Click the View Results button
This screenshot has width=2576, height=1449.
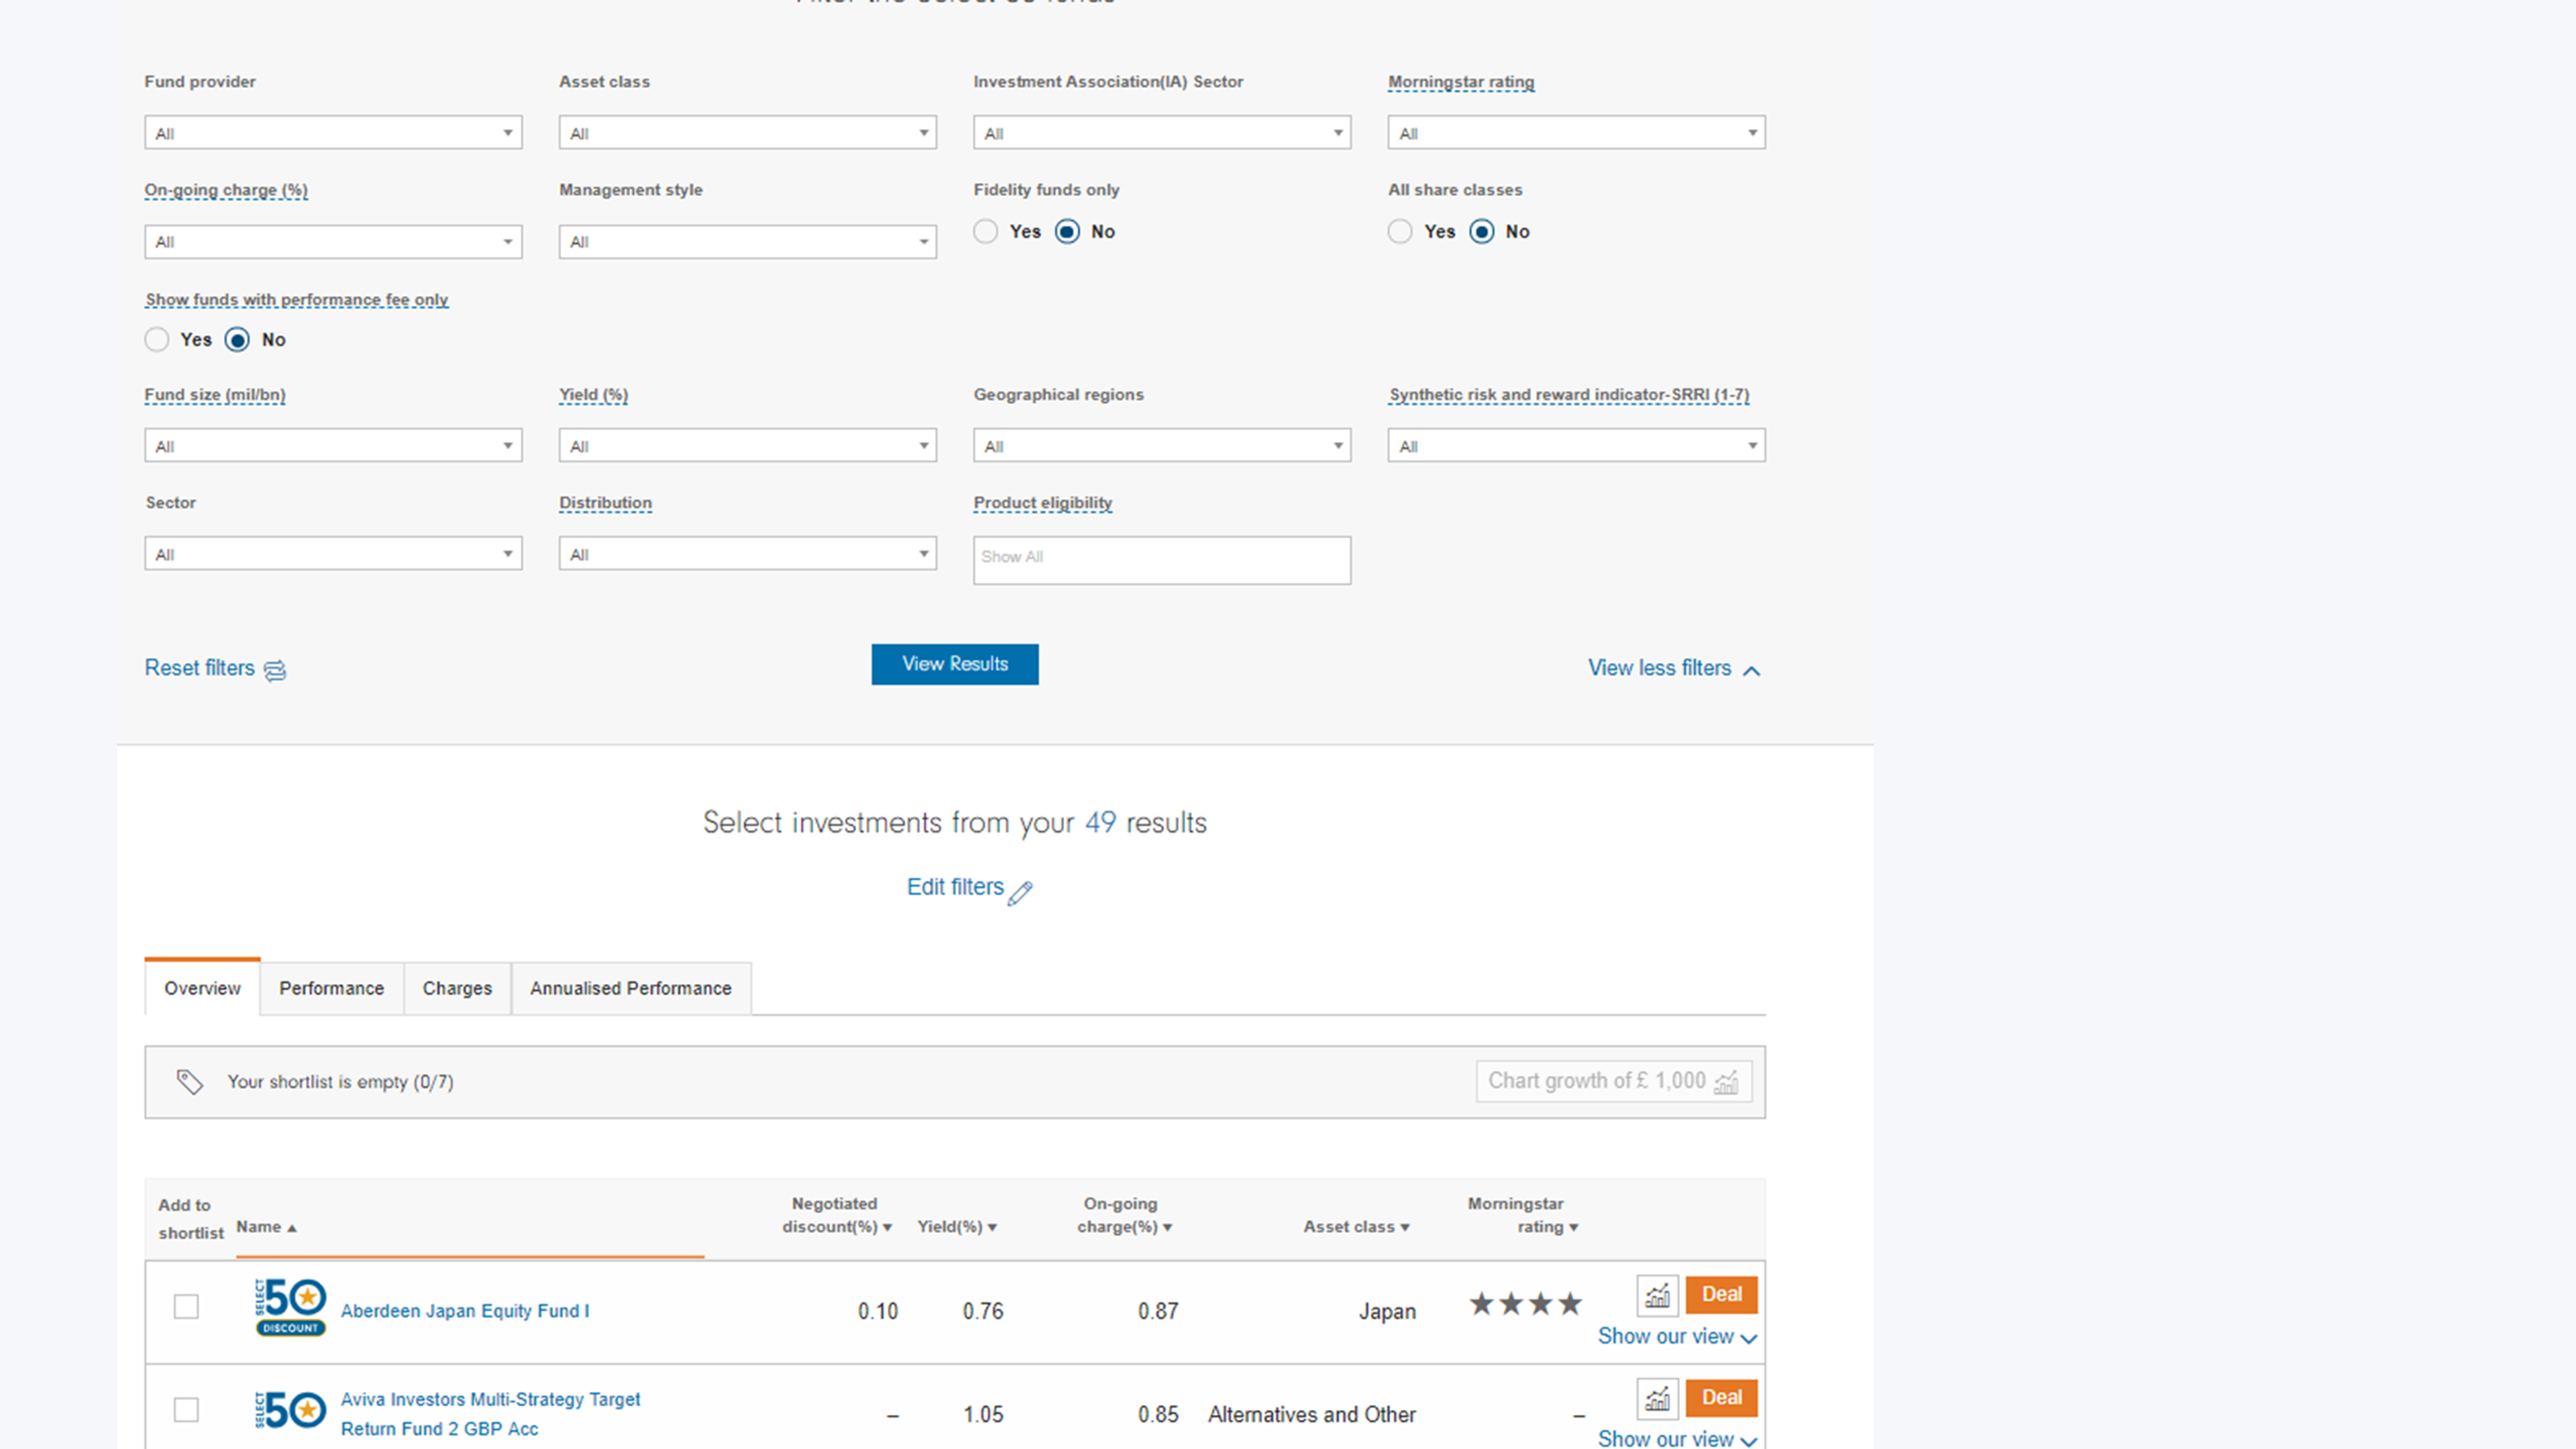pos(955,664)
